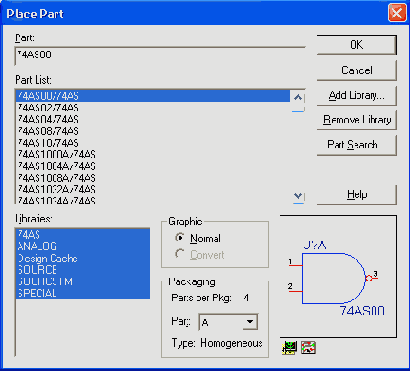This screenshot has height=371, width=410.
Task: Select the Convert graphic radio button
Action: 180,254
